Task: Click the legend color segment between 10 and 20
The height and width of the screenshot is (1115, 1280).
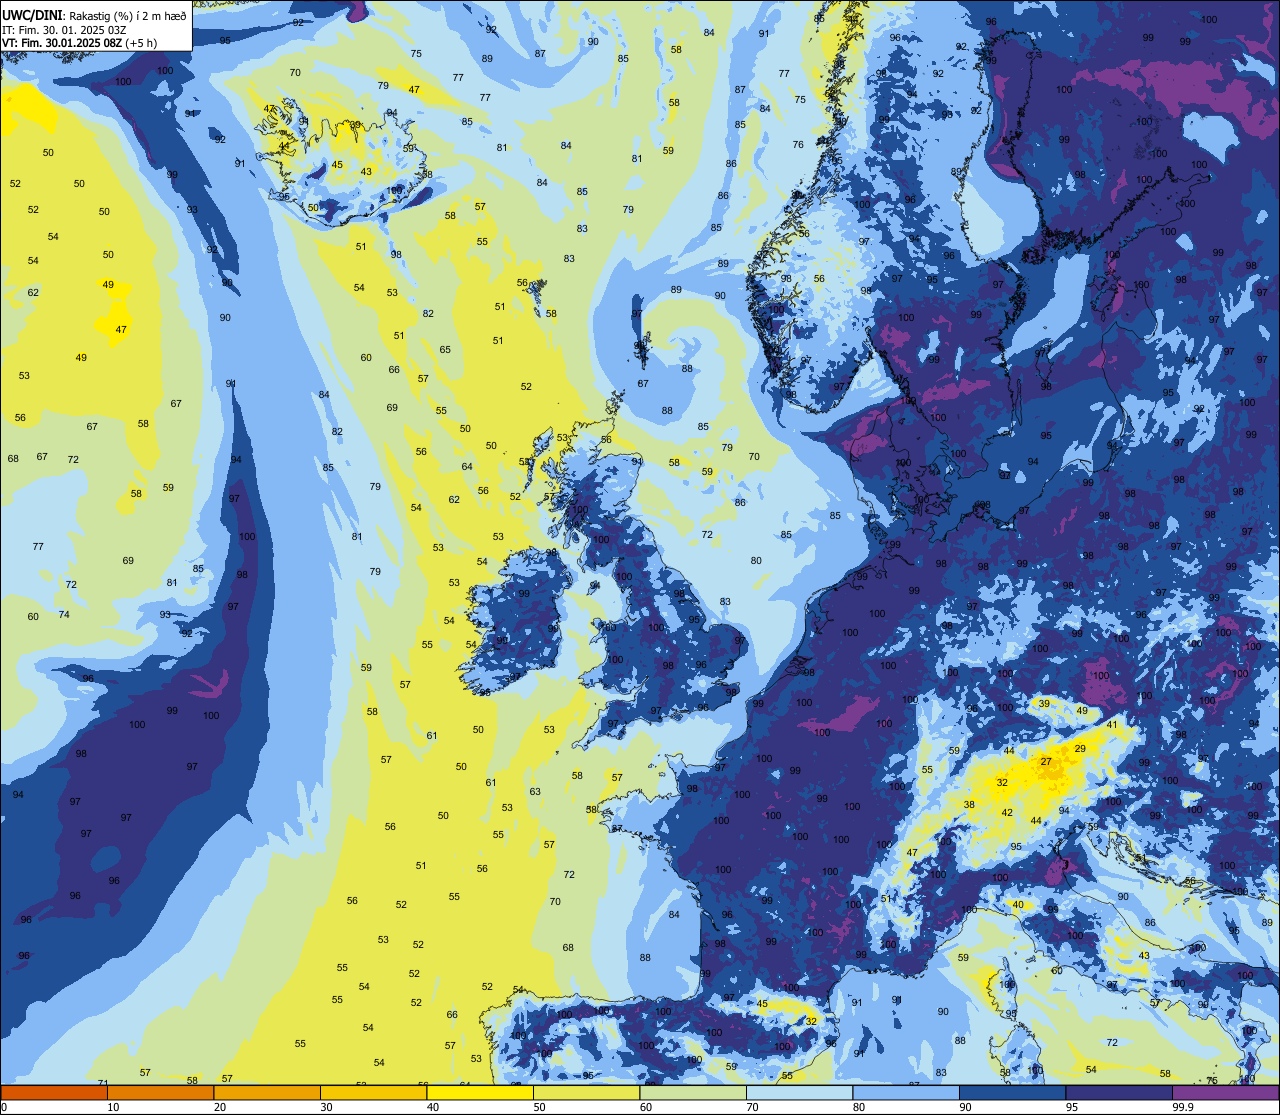Action: point(160,1092)
